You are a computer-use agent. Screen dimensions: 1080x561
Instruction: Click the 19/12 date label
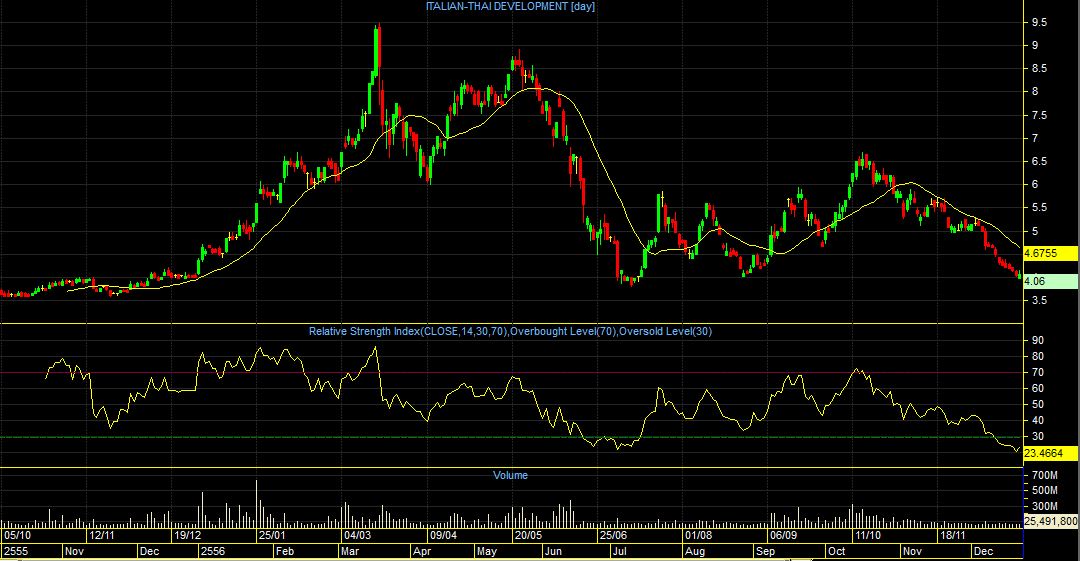(187, 536)
